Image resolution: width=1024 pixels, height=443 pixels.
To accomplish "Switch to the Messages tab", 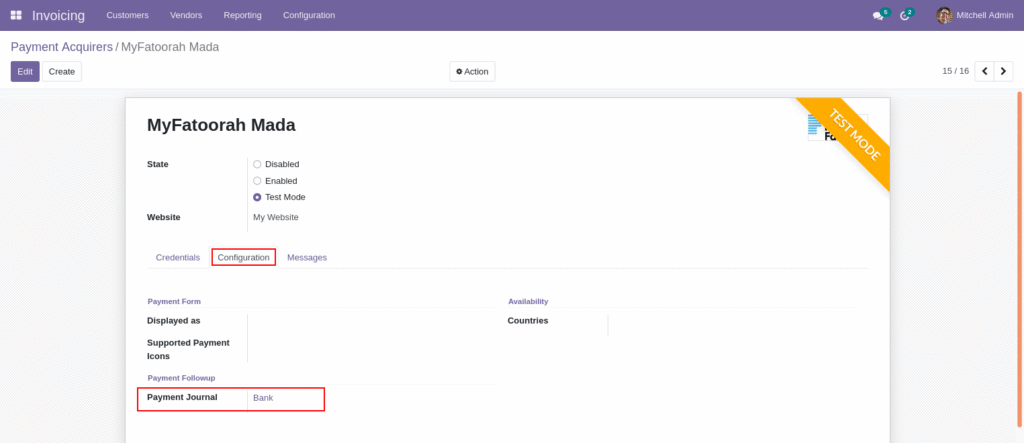I will click(307, 257).
